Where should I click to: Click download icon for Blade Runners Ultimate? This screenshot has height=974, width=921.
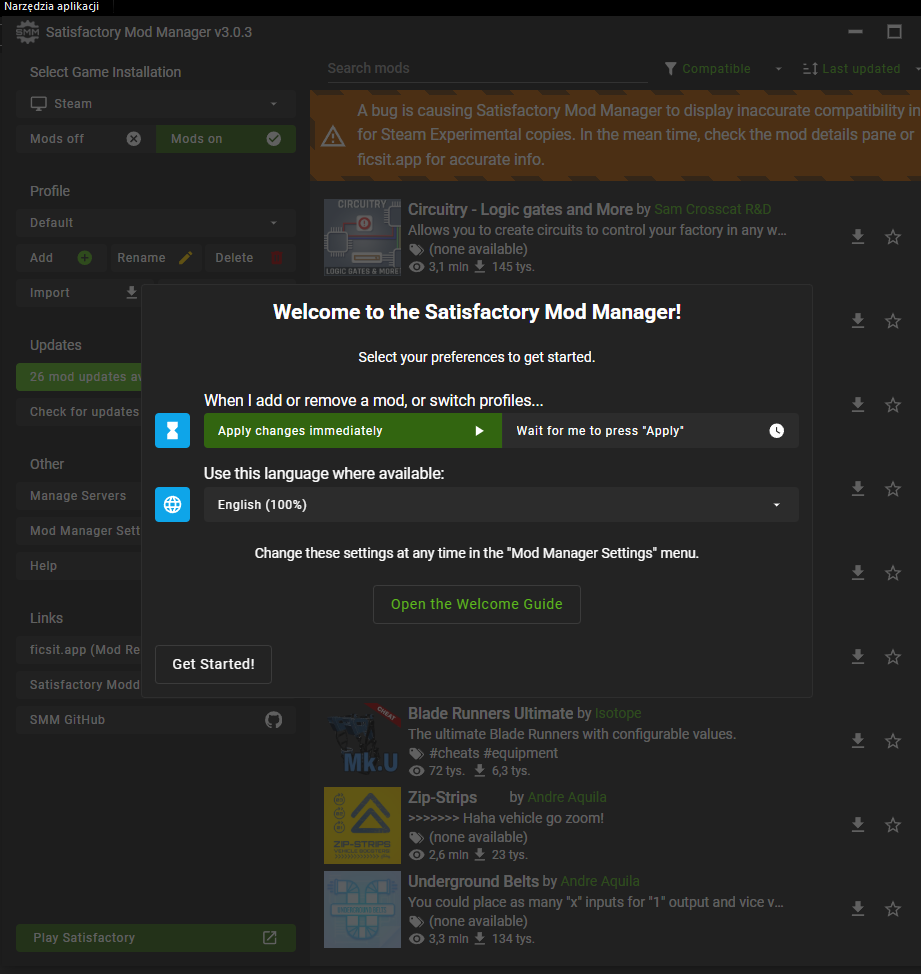(858, 740)
